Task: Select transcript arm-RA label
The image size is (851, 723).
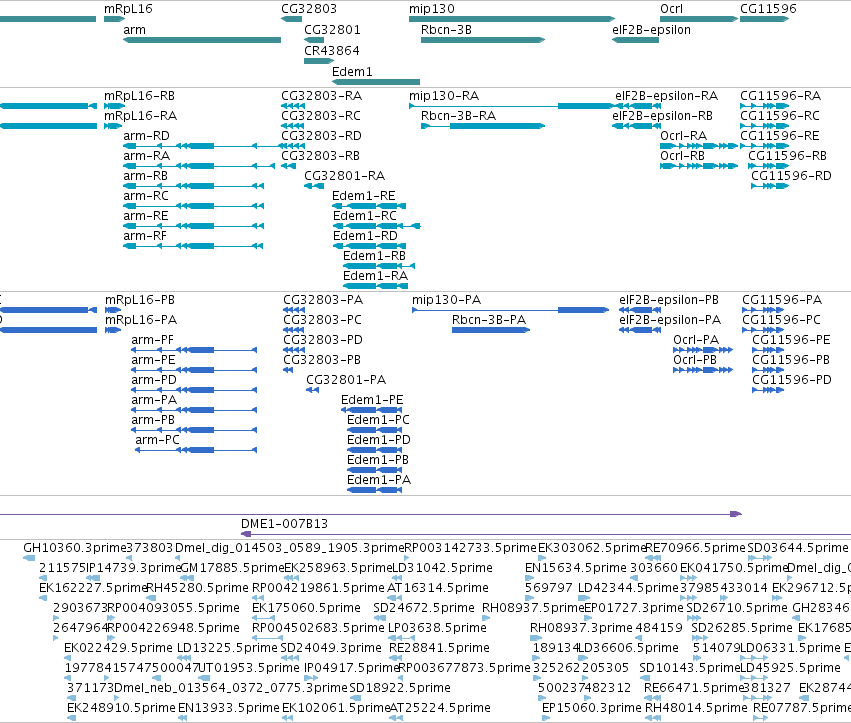Action: click(147, 156)
